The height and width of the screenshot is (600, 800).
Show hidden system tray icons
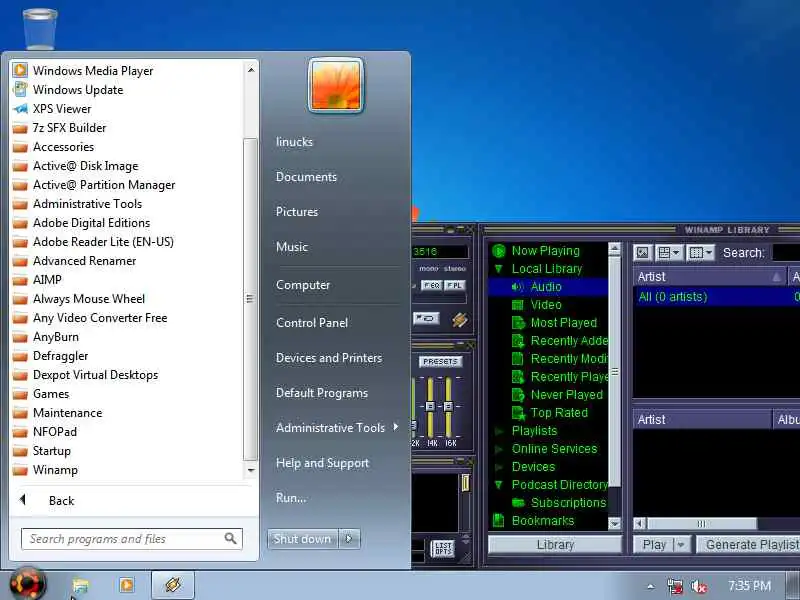[x=651, y=586]
